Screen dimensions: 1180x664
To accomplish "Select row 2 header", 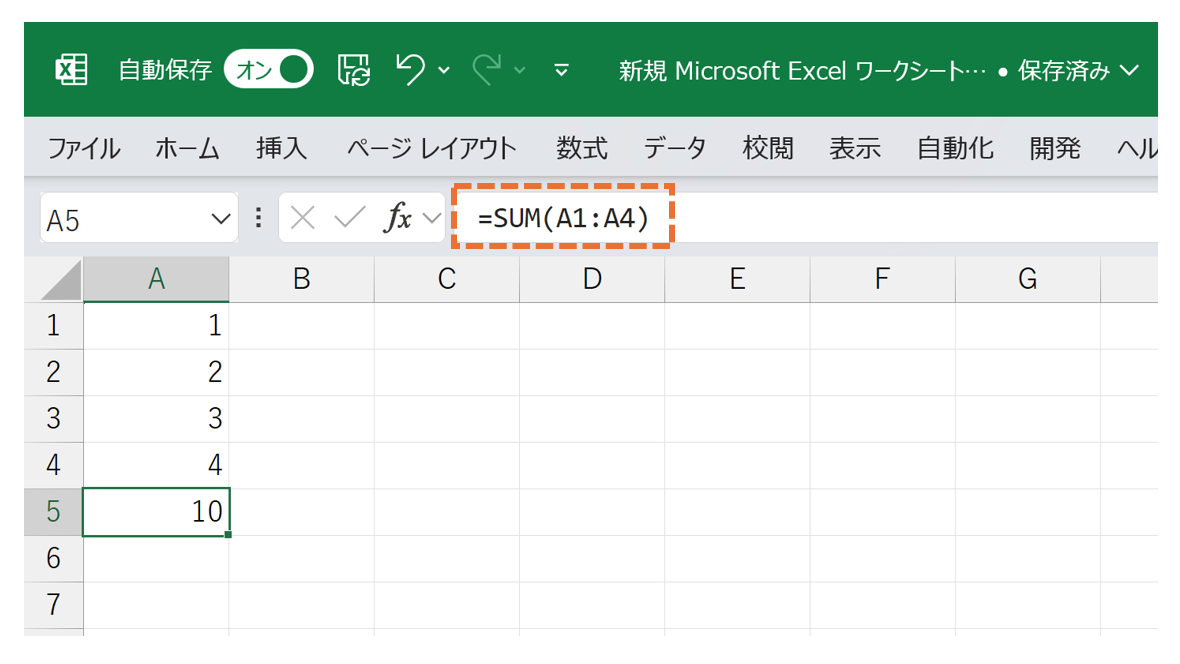I will point(53,373).
